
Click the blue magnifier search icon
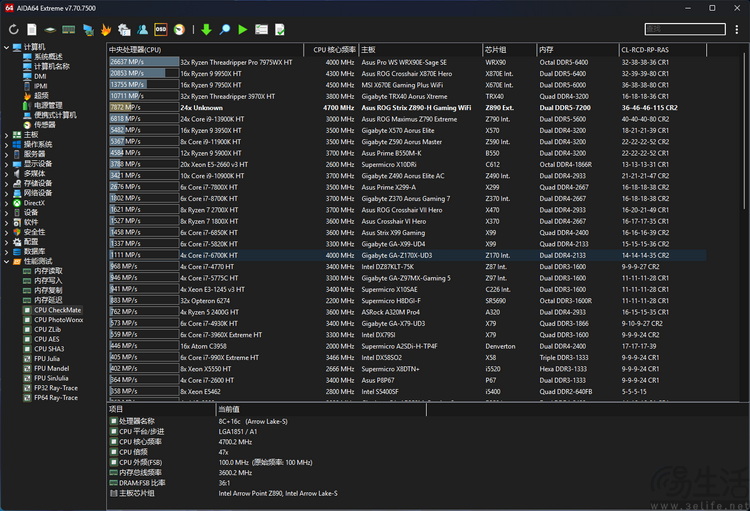coord(224,30)
